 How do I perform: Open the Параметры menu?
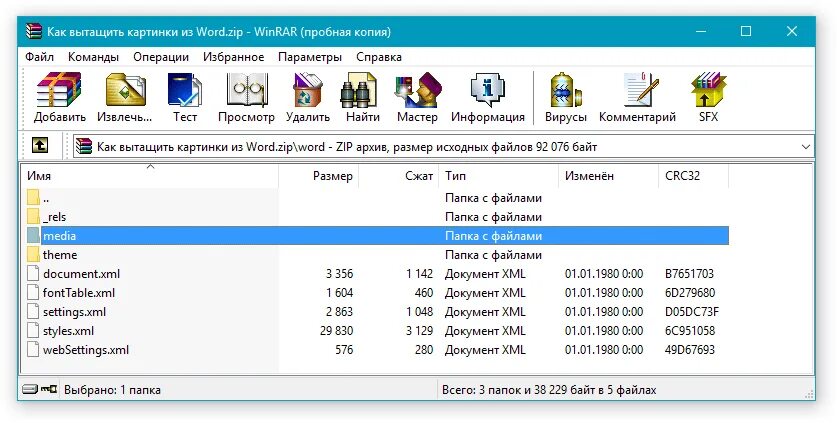310,57
